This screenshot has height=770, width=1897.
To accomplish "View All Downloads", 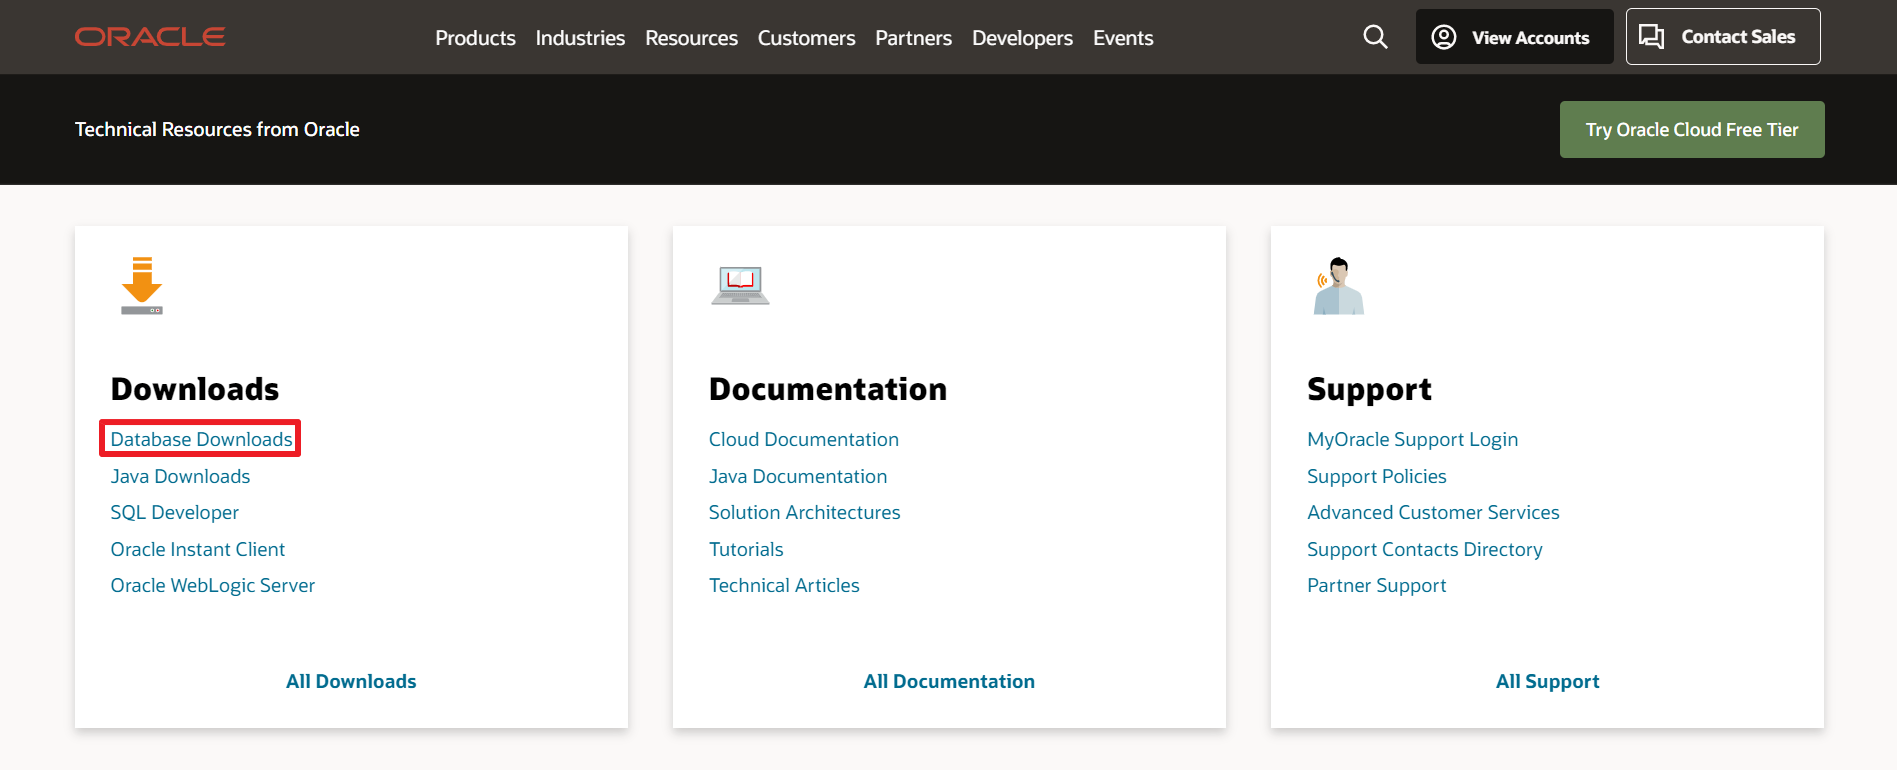I will 351,681.
